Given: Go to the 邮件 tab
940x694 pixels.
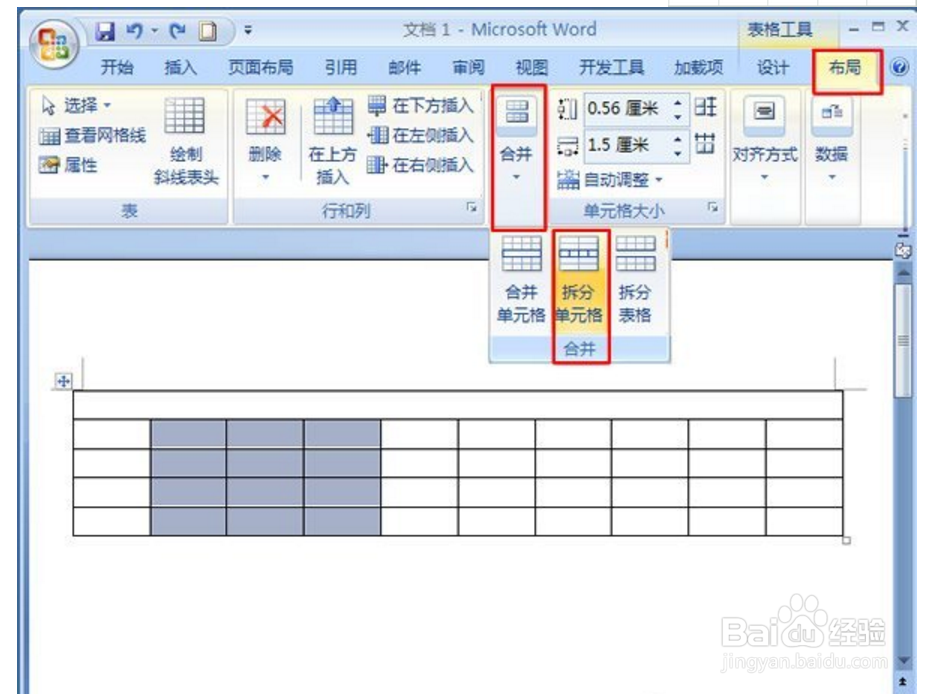Looking at the screenshot, I should 405,67.
